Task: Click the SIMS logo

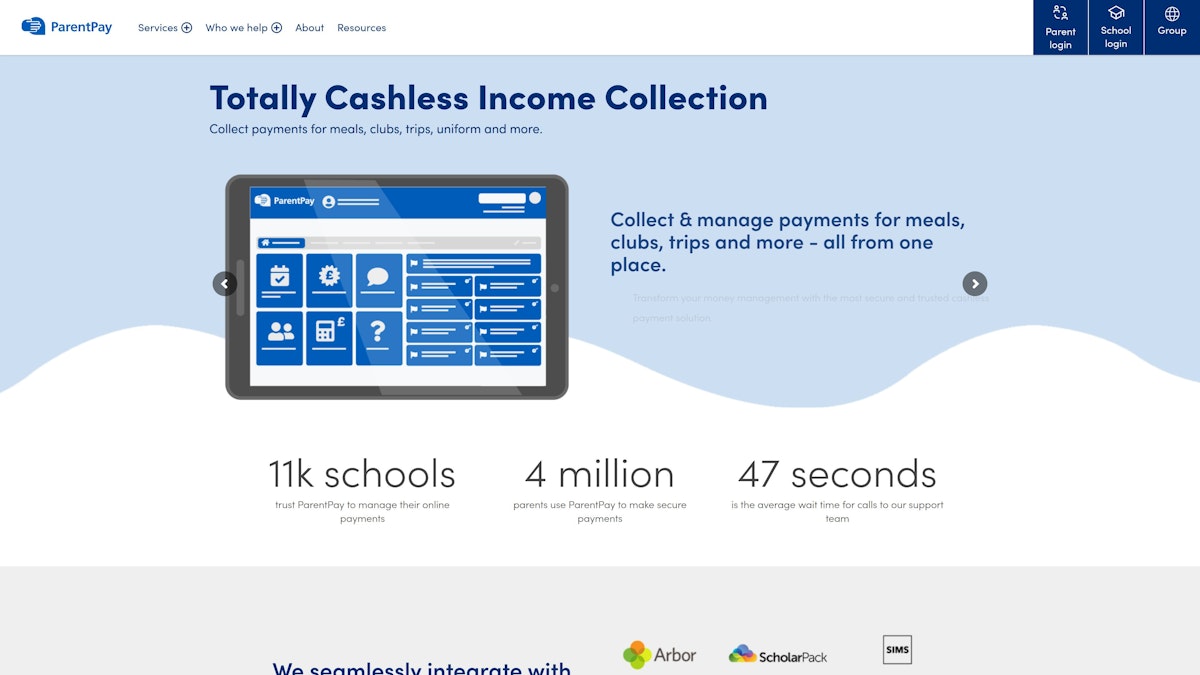Action: coord(897,650)
